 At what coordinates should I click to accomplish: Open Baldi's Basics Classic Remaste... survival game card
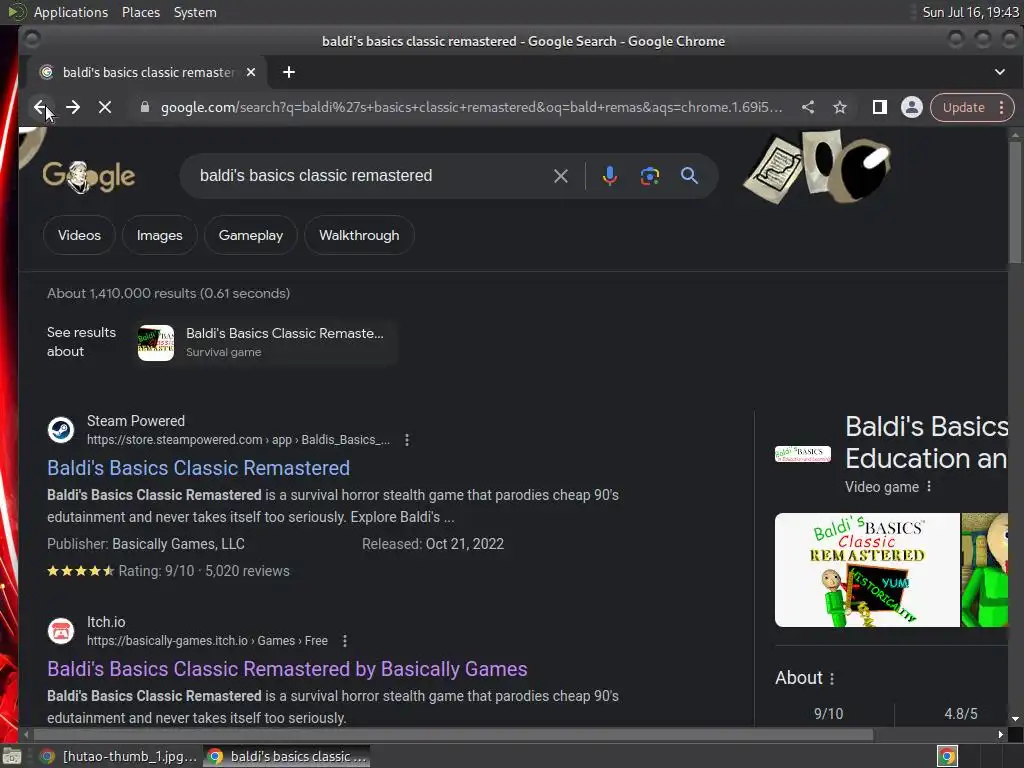[x=266, y=342]
